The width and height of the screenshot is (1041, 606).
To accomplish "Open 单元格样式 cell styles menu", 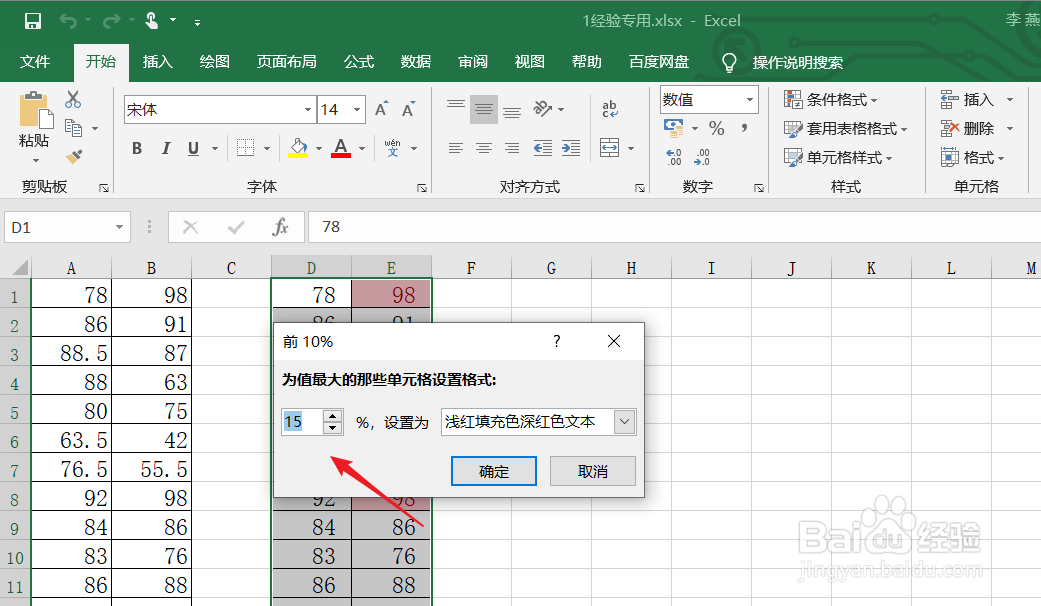I will click(838, 157).
